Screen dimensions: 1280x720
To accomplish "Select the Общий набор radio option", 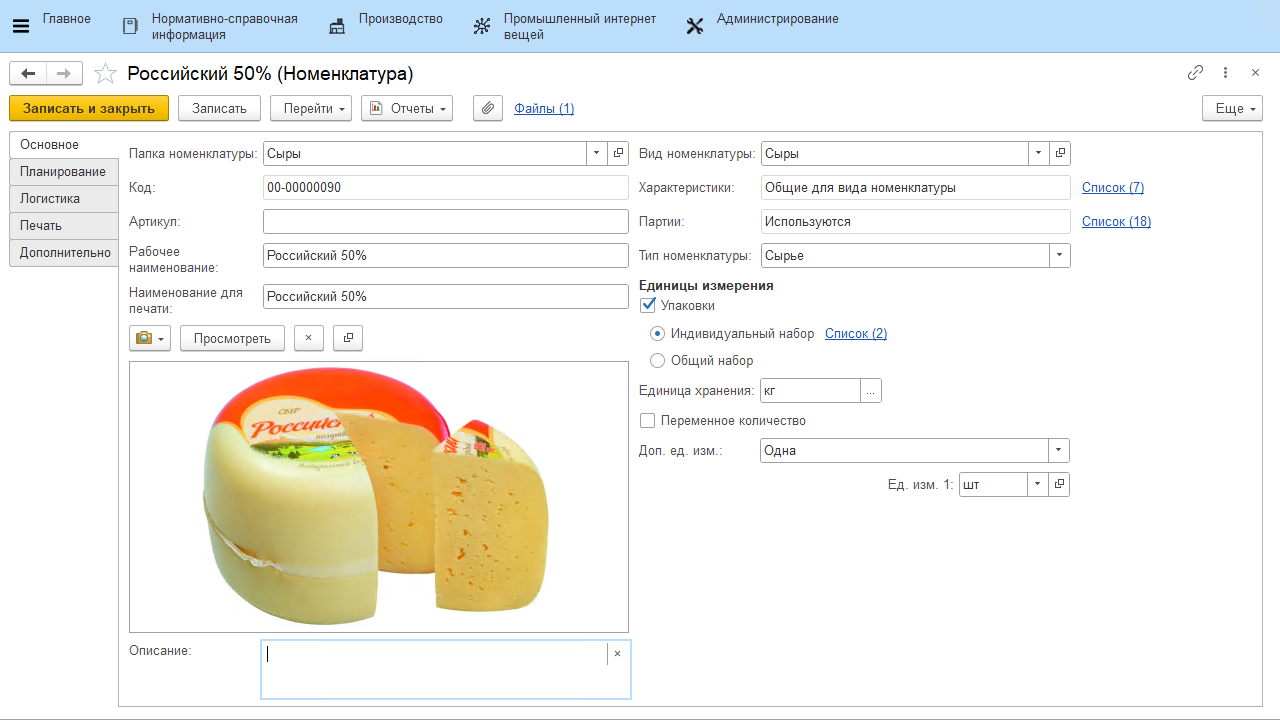I will click(x=657, y=360).
